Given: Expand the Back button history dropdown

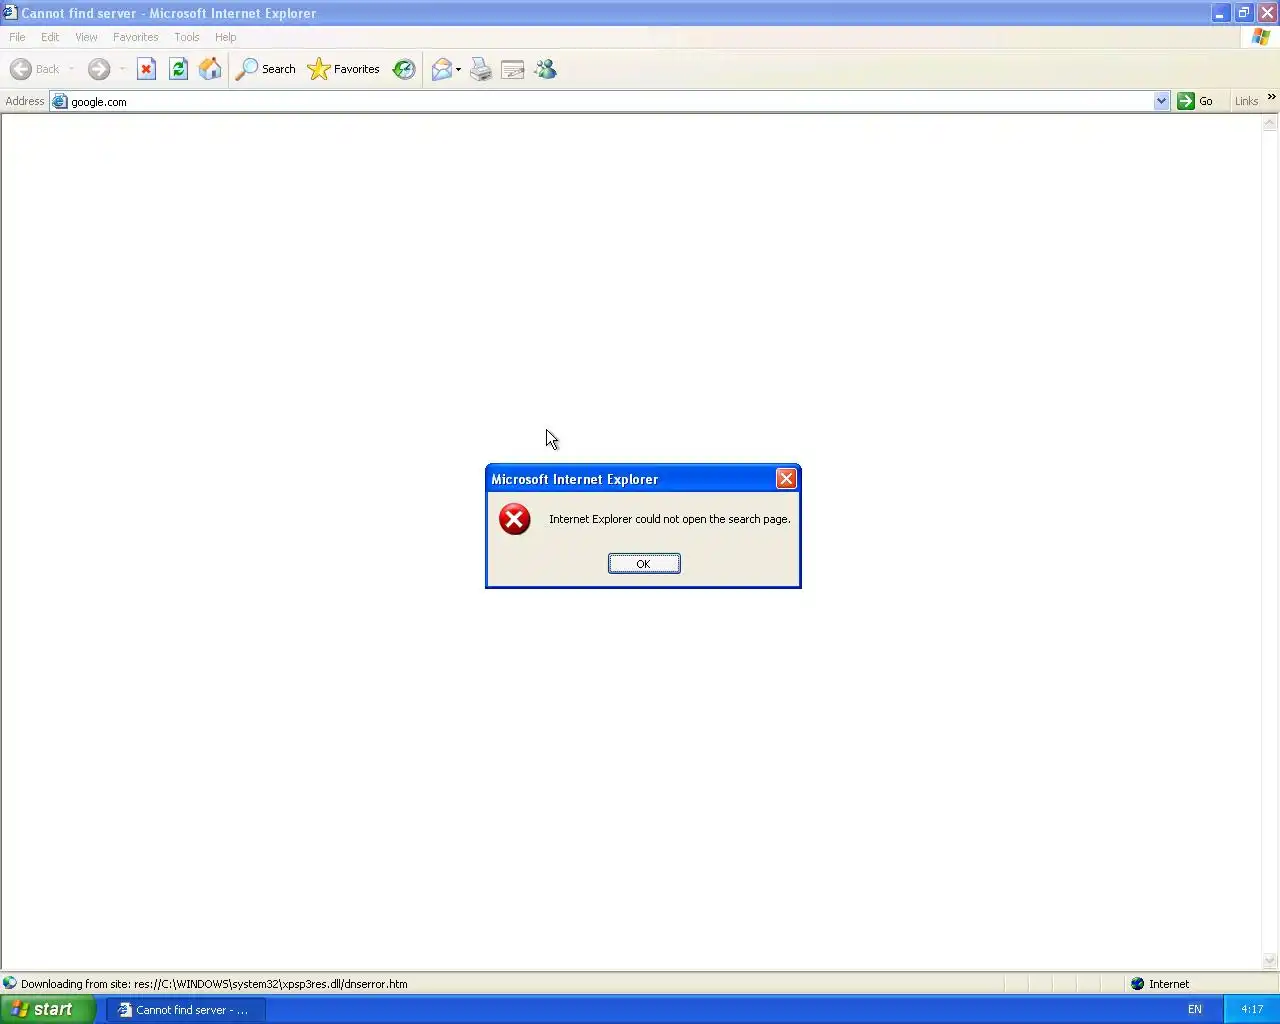Looking at the screenshot, I should (x=71, y=69).
